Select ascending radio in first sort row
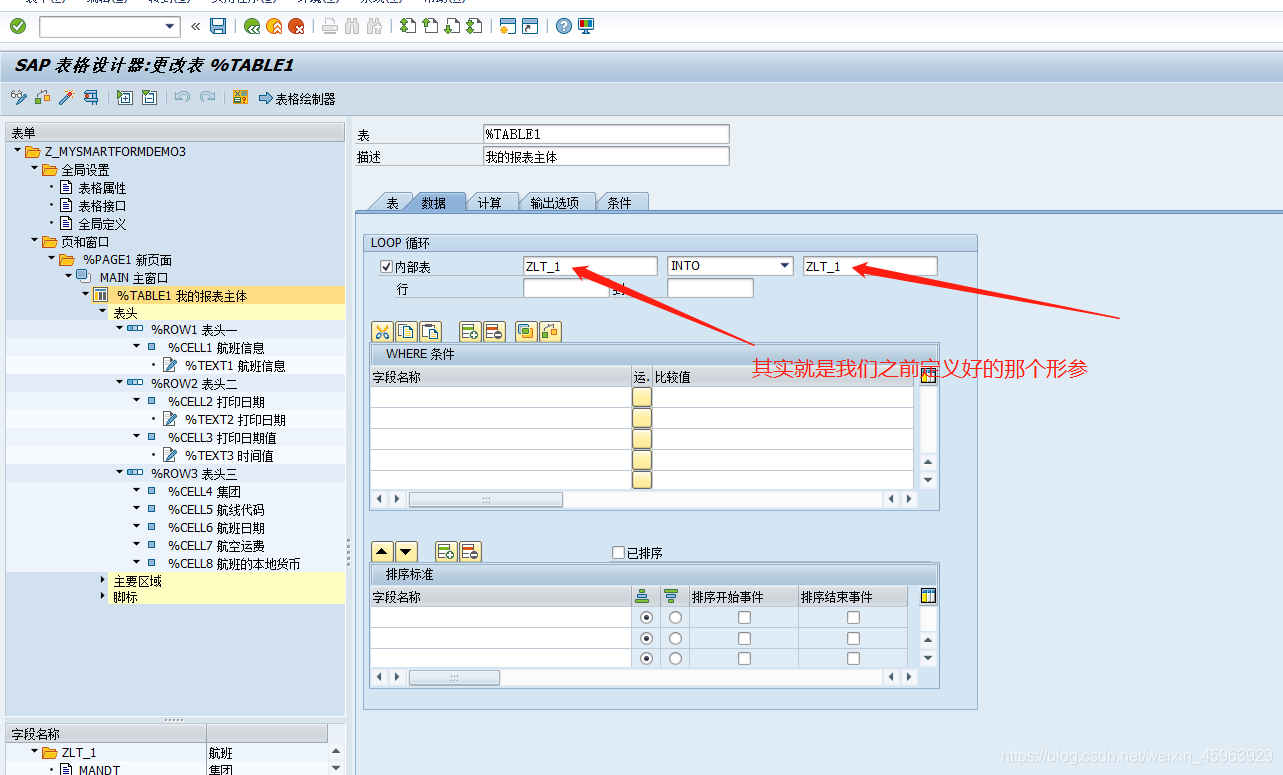 point(646,618)
